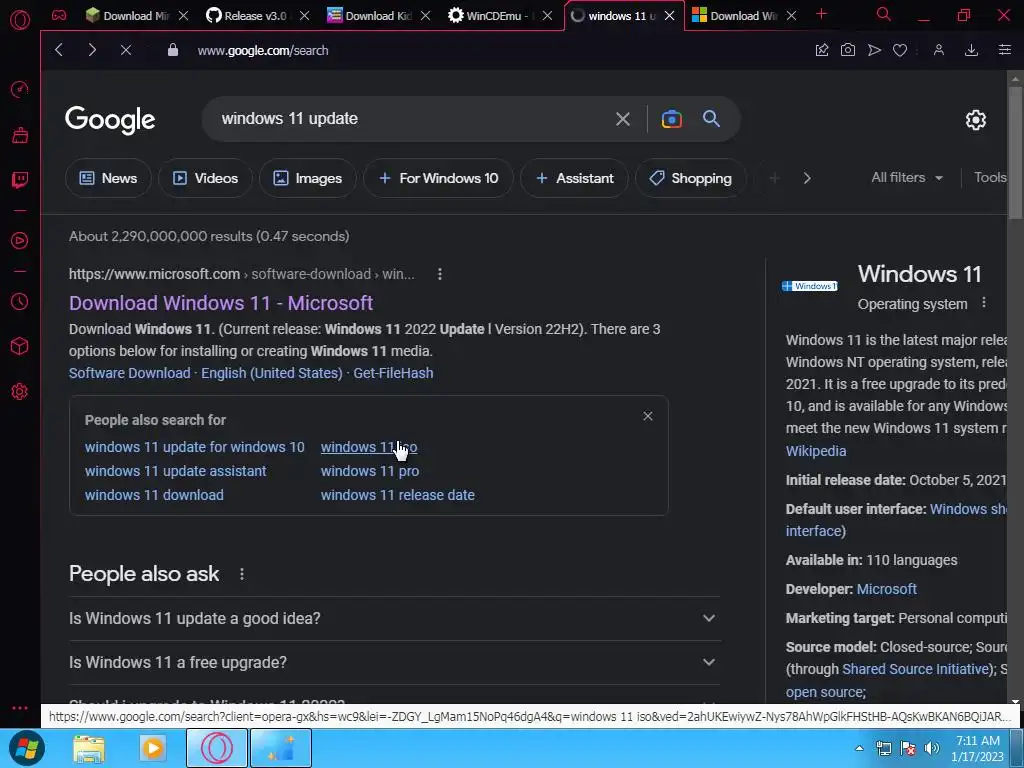Open sidebar setup three-dots at bottom
The width and height of the screenshot is (1024, 768).
(20, 708)
